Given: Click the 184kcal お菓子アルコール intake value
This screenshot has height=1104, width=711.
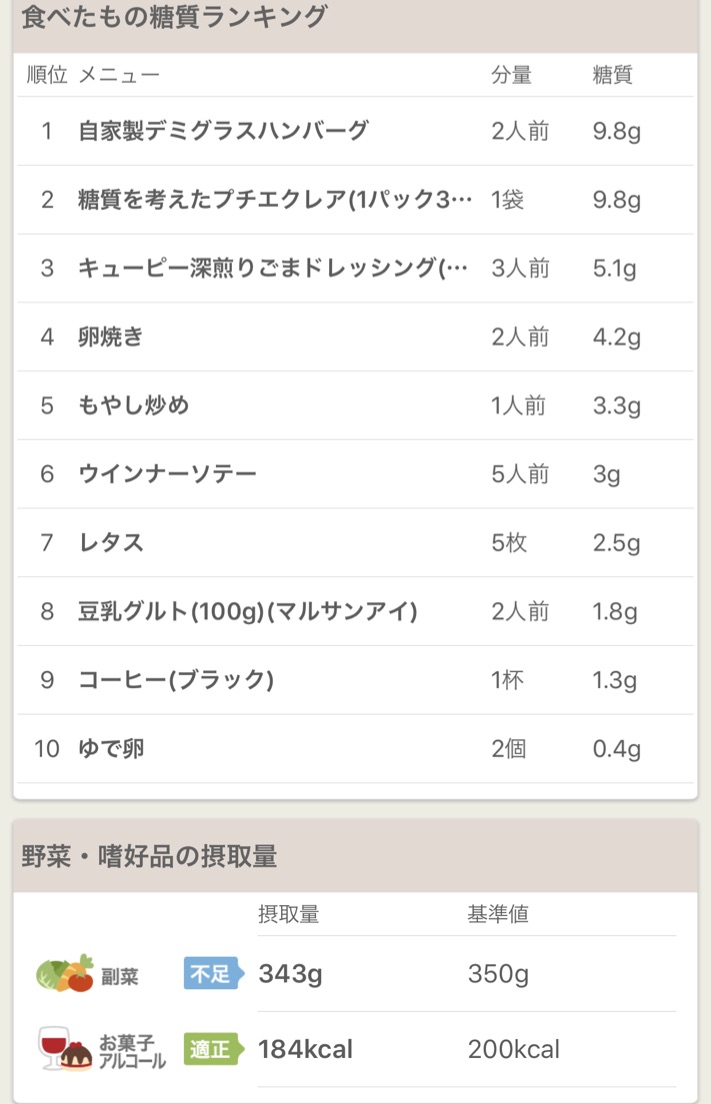Looking at the screenshot, I should 305,1049.
